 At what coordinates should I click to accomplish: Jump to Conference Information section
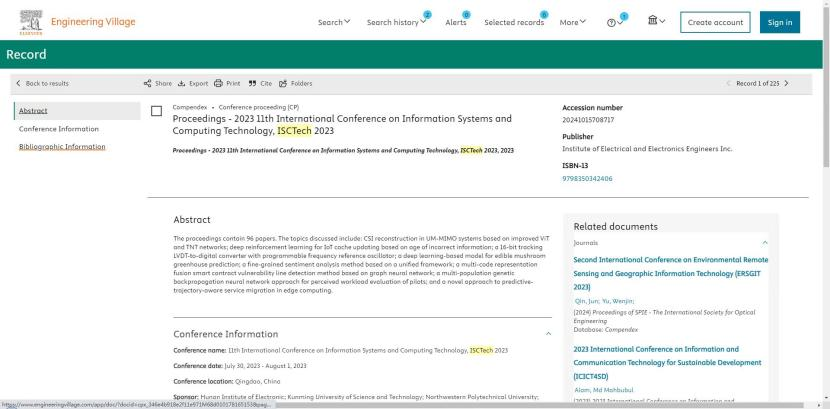pyautogui.click(x=59, y=129)
